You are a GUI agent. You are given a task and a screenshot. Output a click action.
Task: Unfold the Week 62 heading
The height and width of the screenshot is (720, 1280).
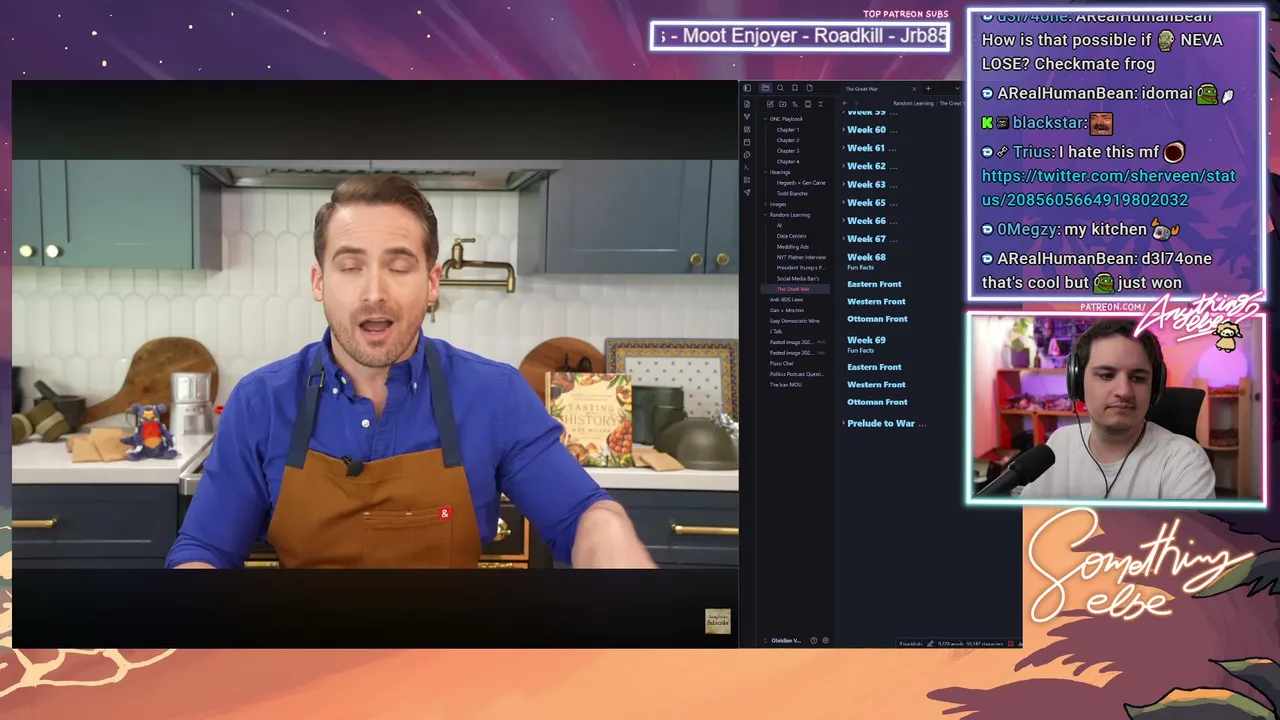tap(843, 166)
